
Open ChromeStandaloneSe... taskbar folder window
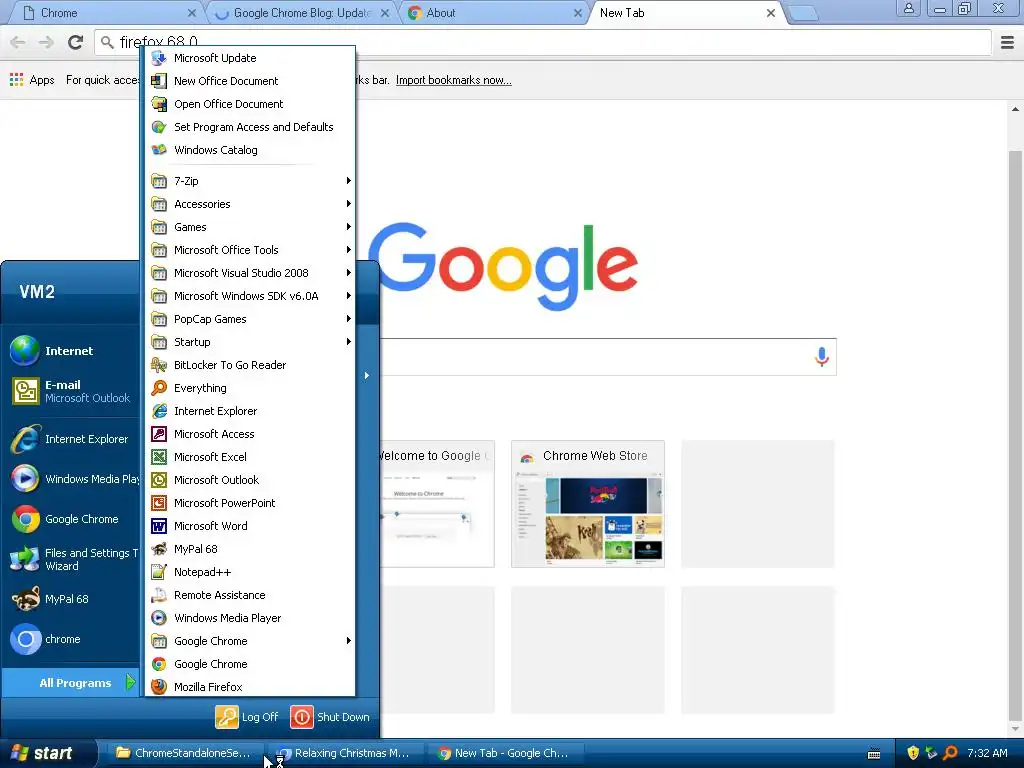184,754
